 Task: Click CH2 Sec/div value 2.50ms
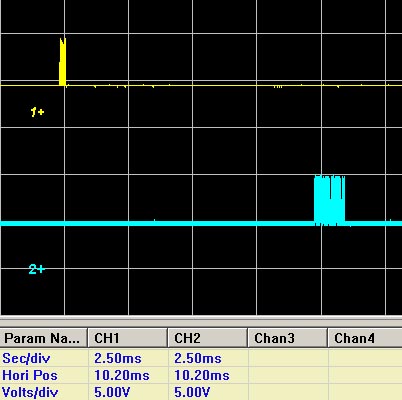(198, 359)
